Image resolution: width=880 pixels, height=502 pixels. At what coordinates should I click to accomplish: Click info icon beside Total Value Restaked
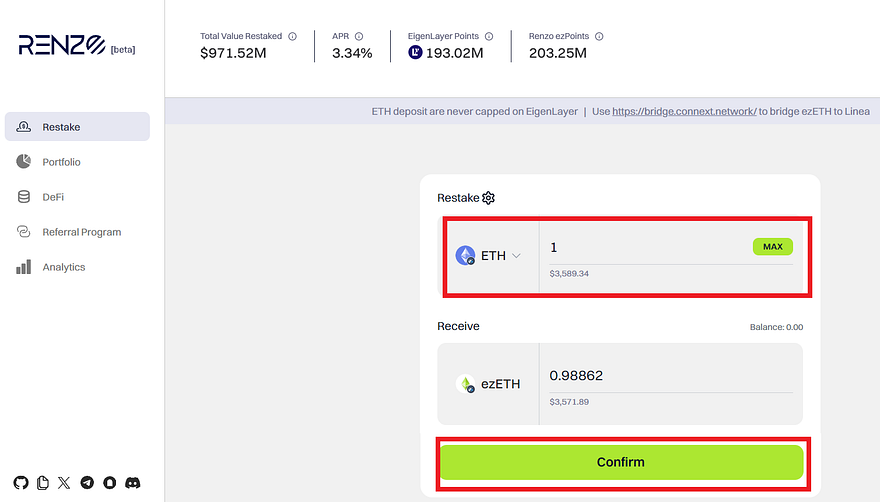coord(292,36)
